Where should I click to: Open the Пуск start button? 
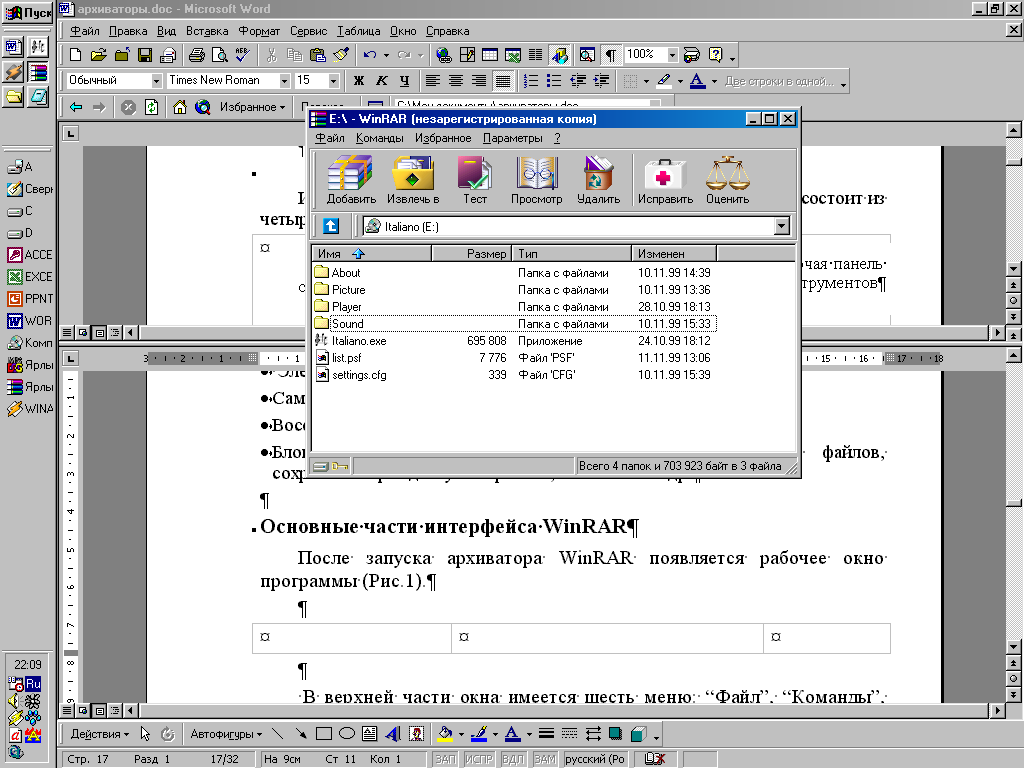click(x=27, y=12)
